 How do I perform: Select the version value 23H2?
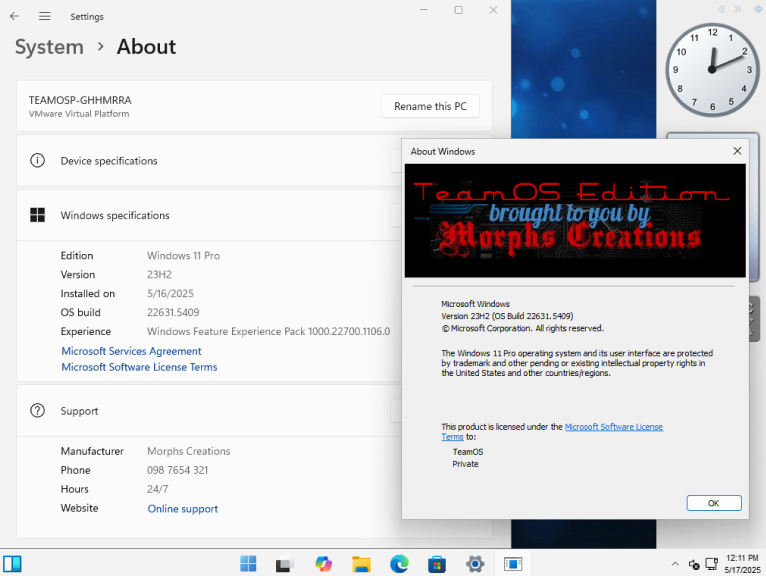point(159,275)
